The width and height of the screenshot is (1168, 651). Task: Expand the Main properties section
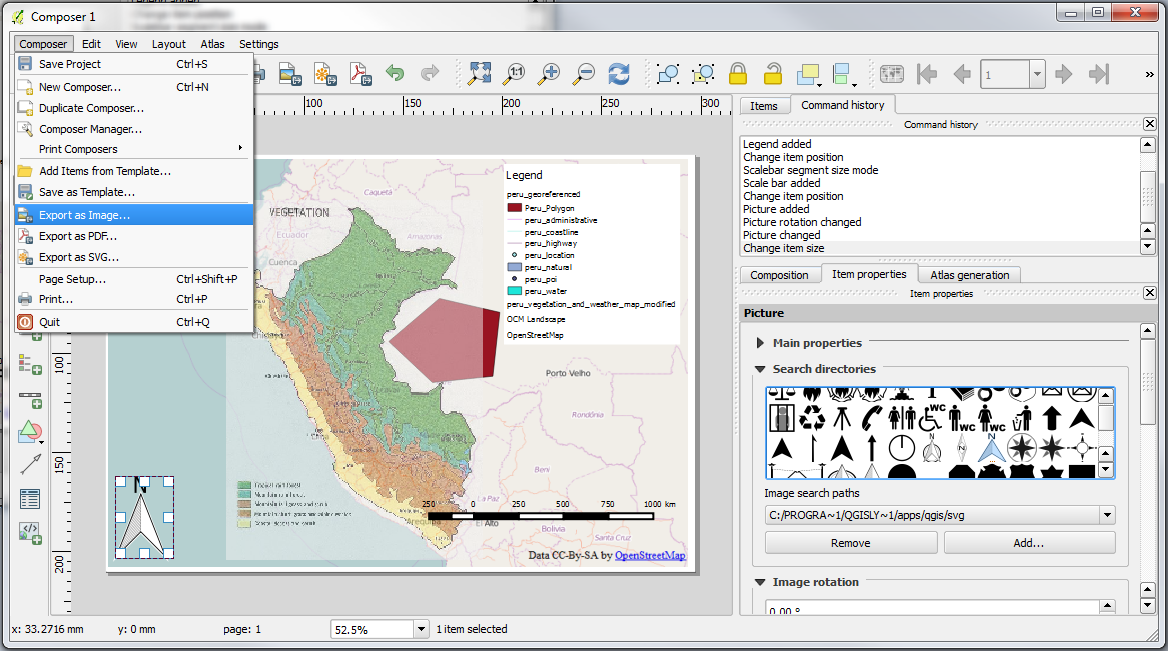click(762, 343)
